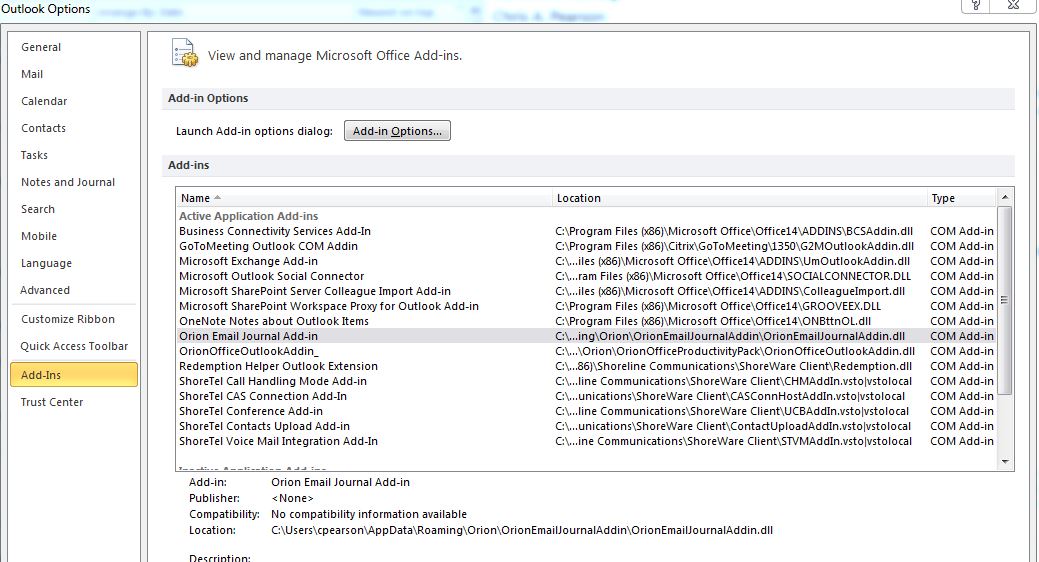Open the Advanced options category
This screenshot has width=1039, height=562.
click(45, 290)
